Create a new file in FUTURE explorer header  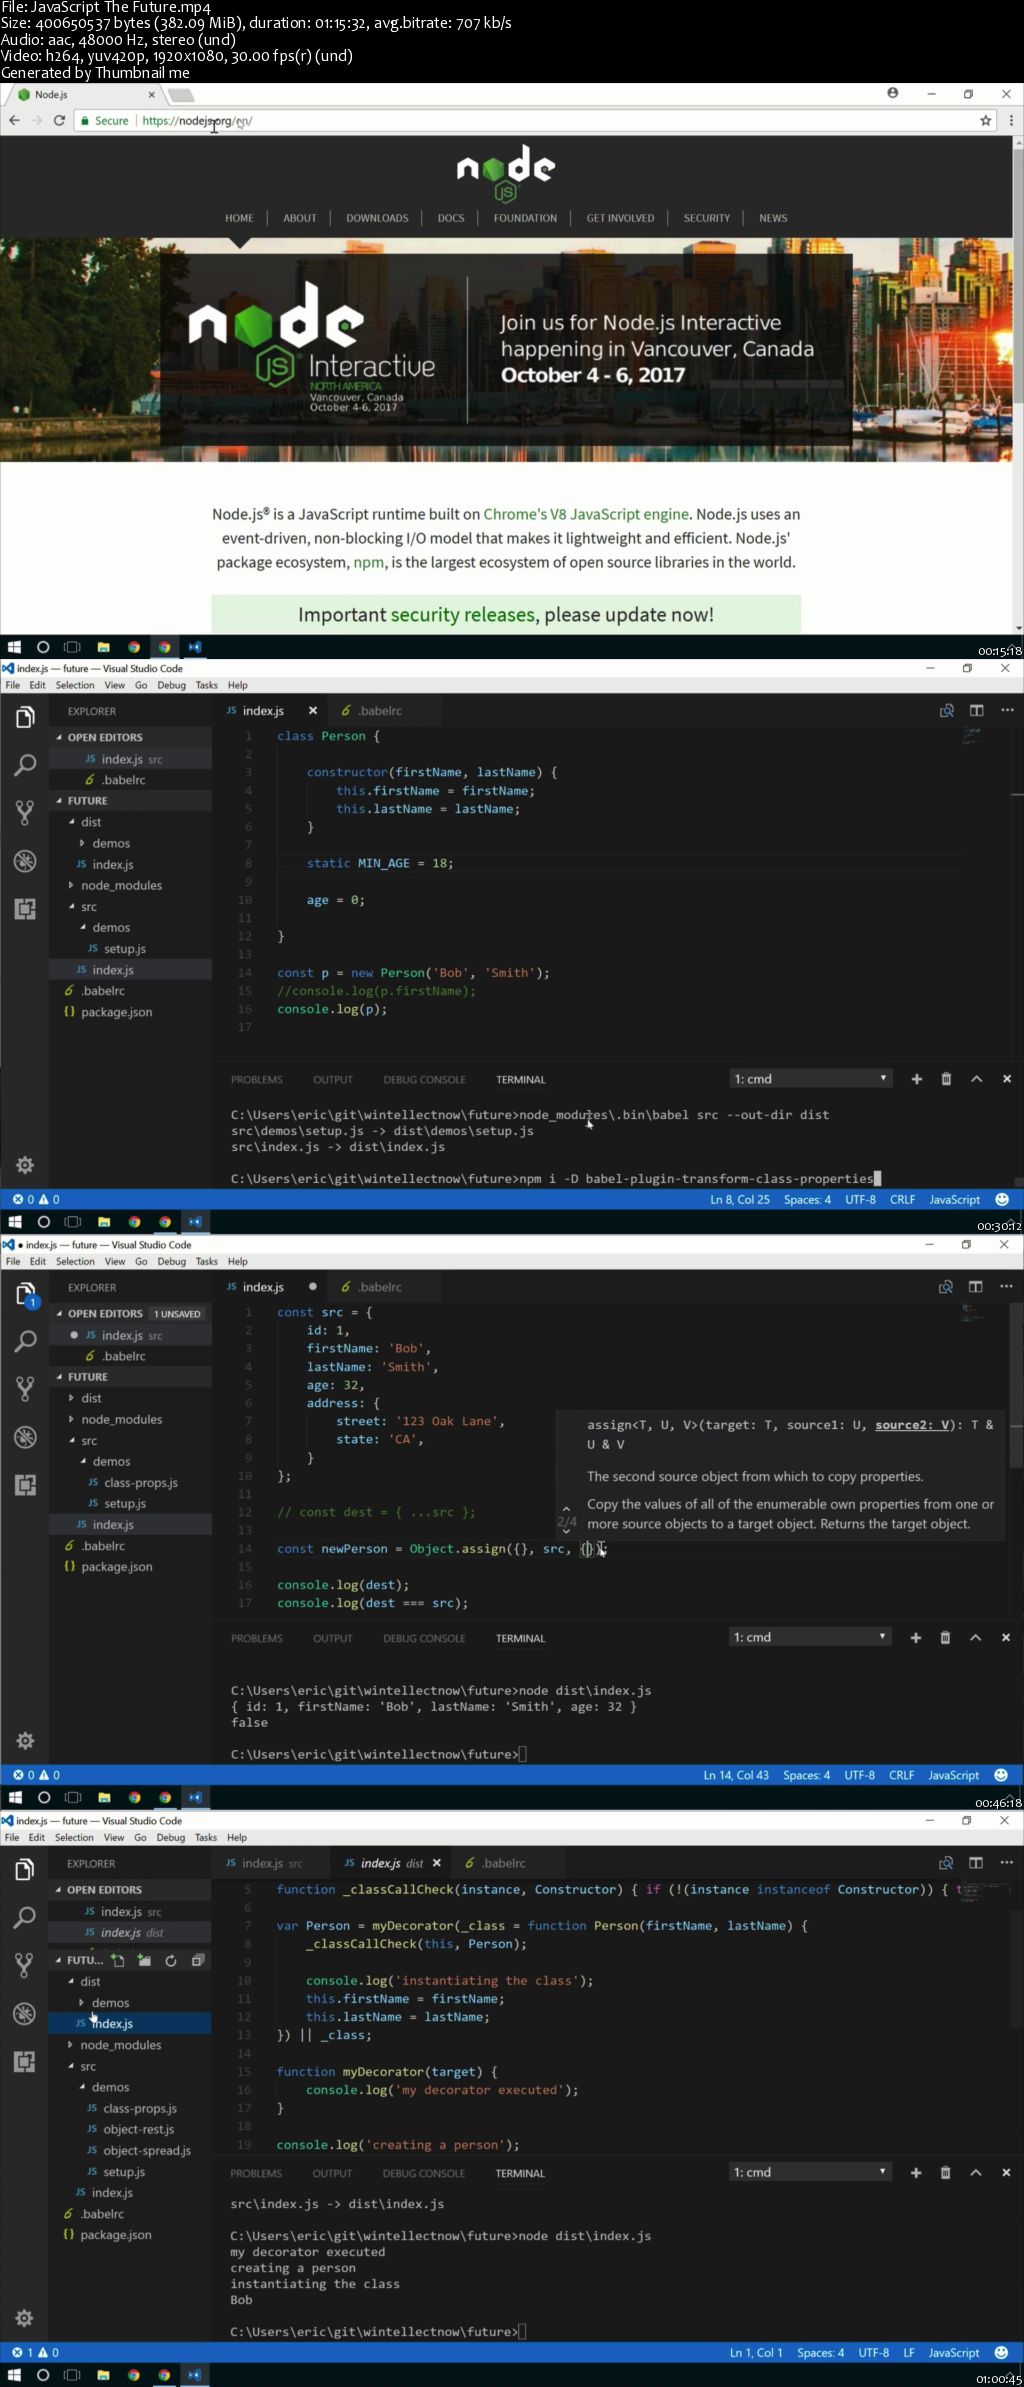tap(118, 1960)
